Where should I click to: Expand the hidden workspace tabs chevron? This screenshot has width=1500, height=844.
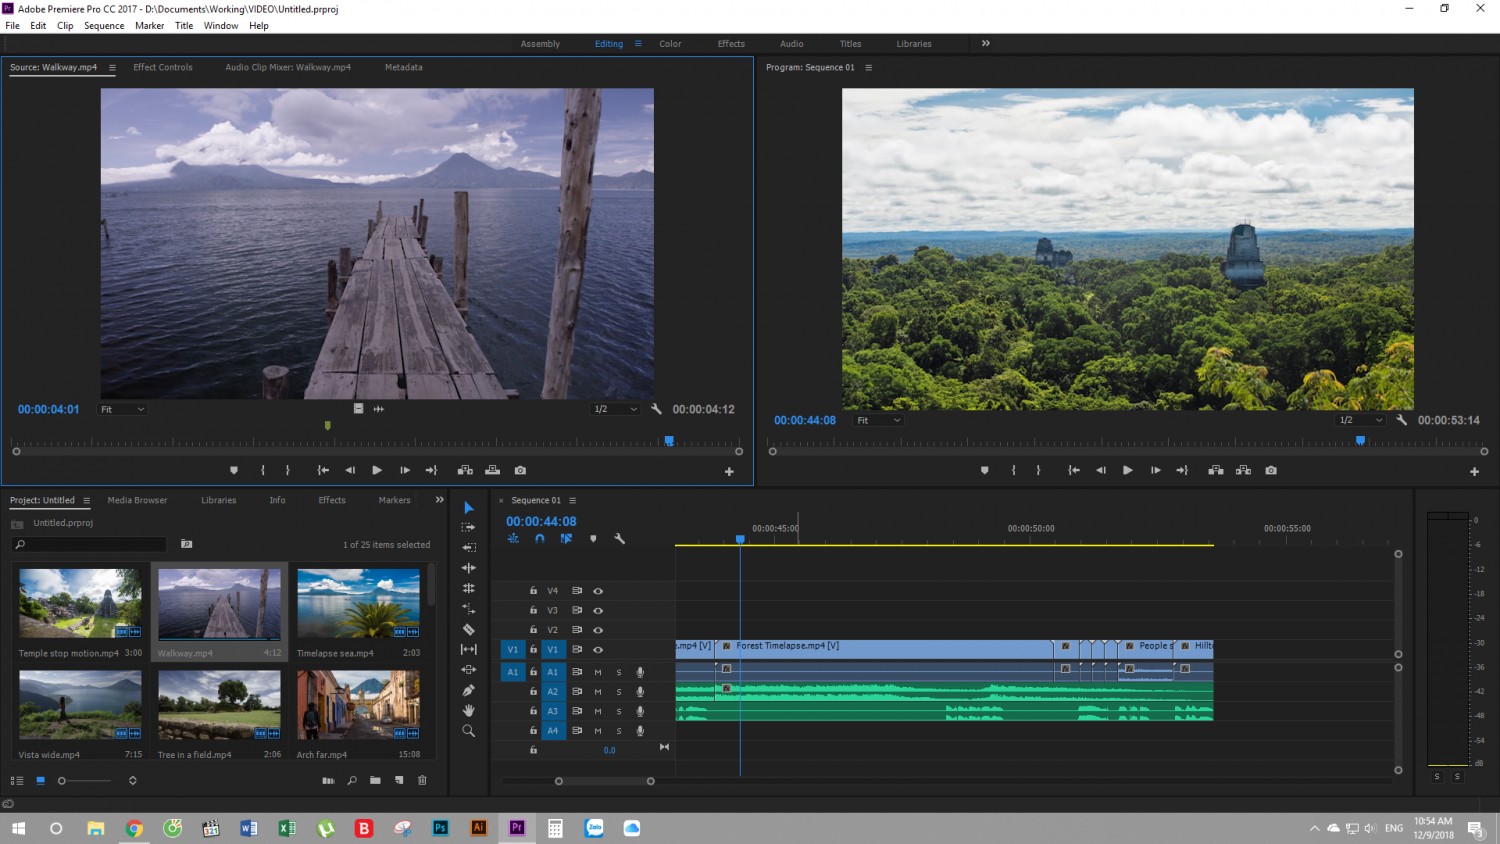pos(985,43)
